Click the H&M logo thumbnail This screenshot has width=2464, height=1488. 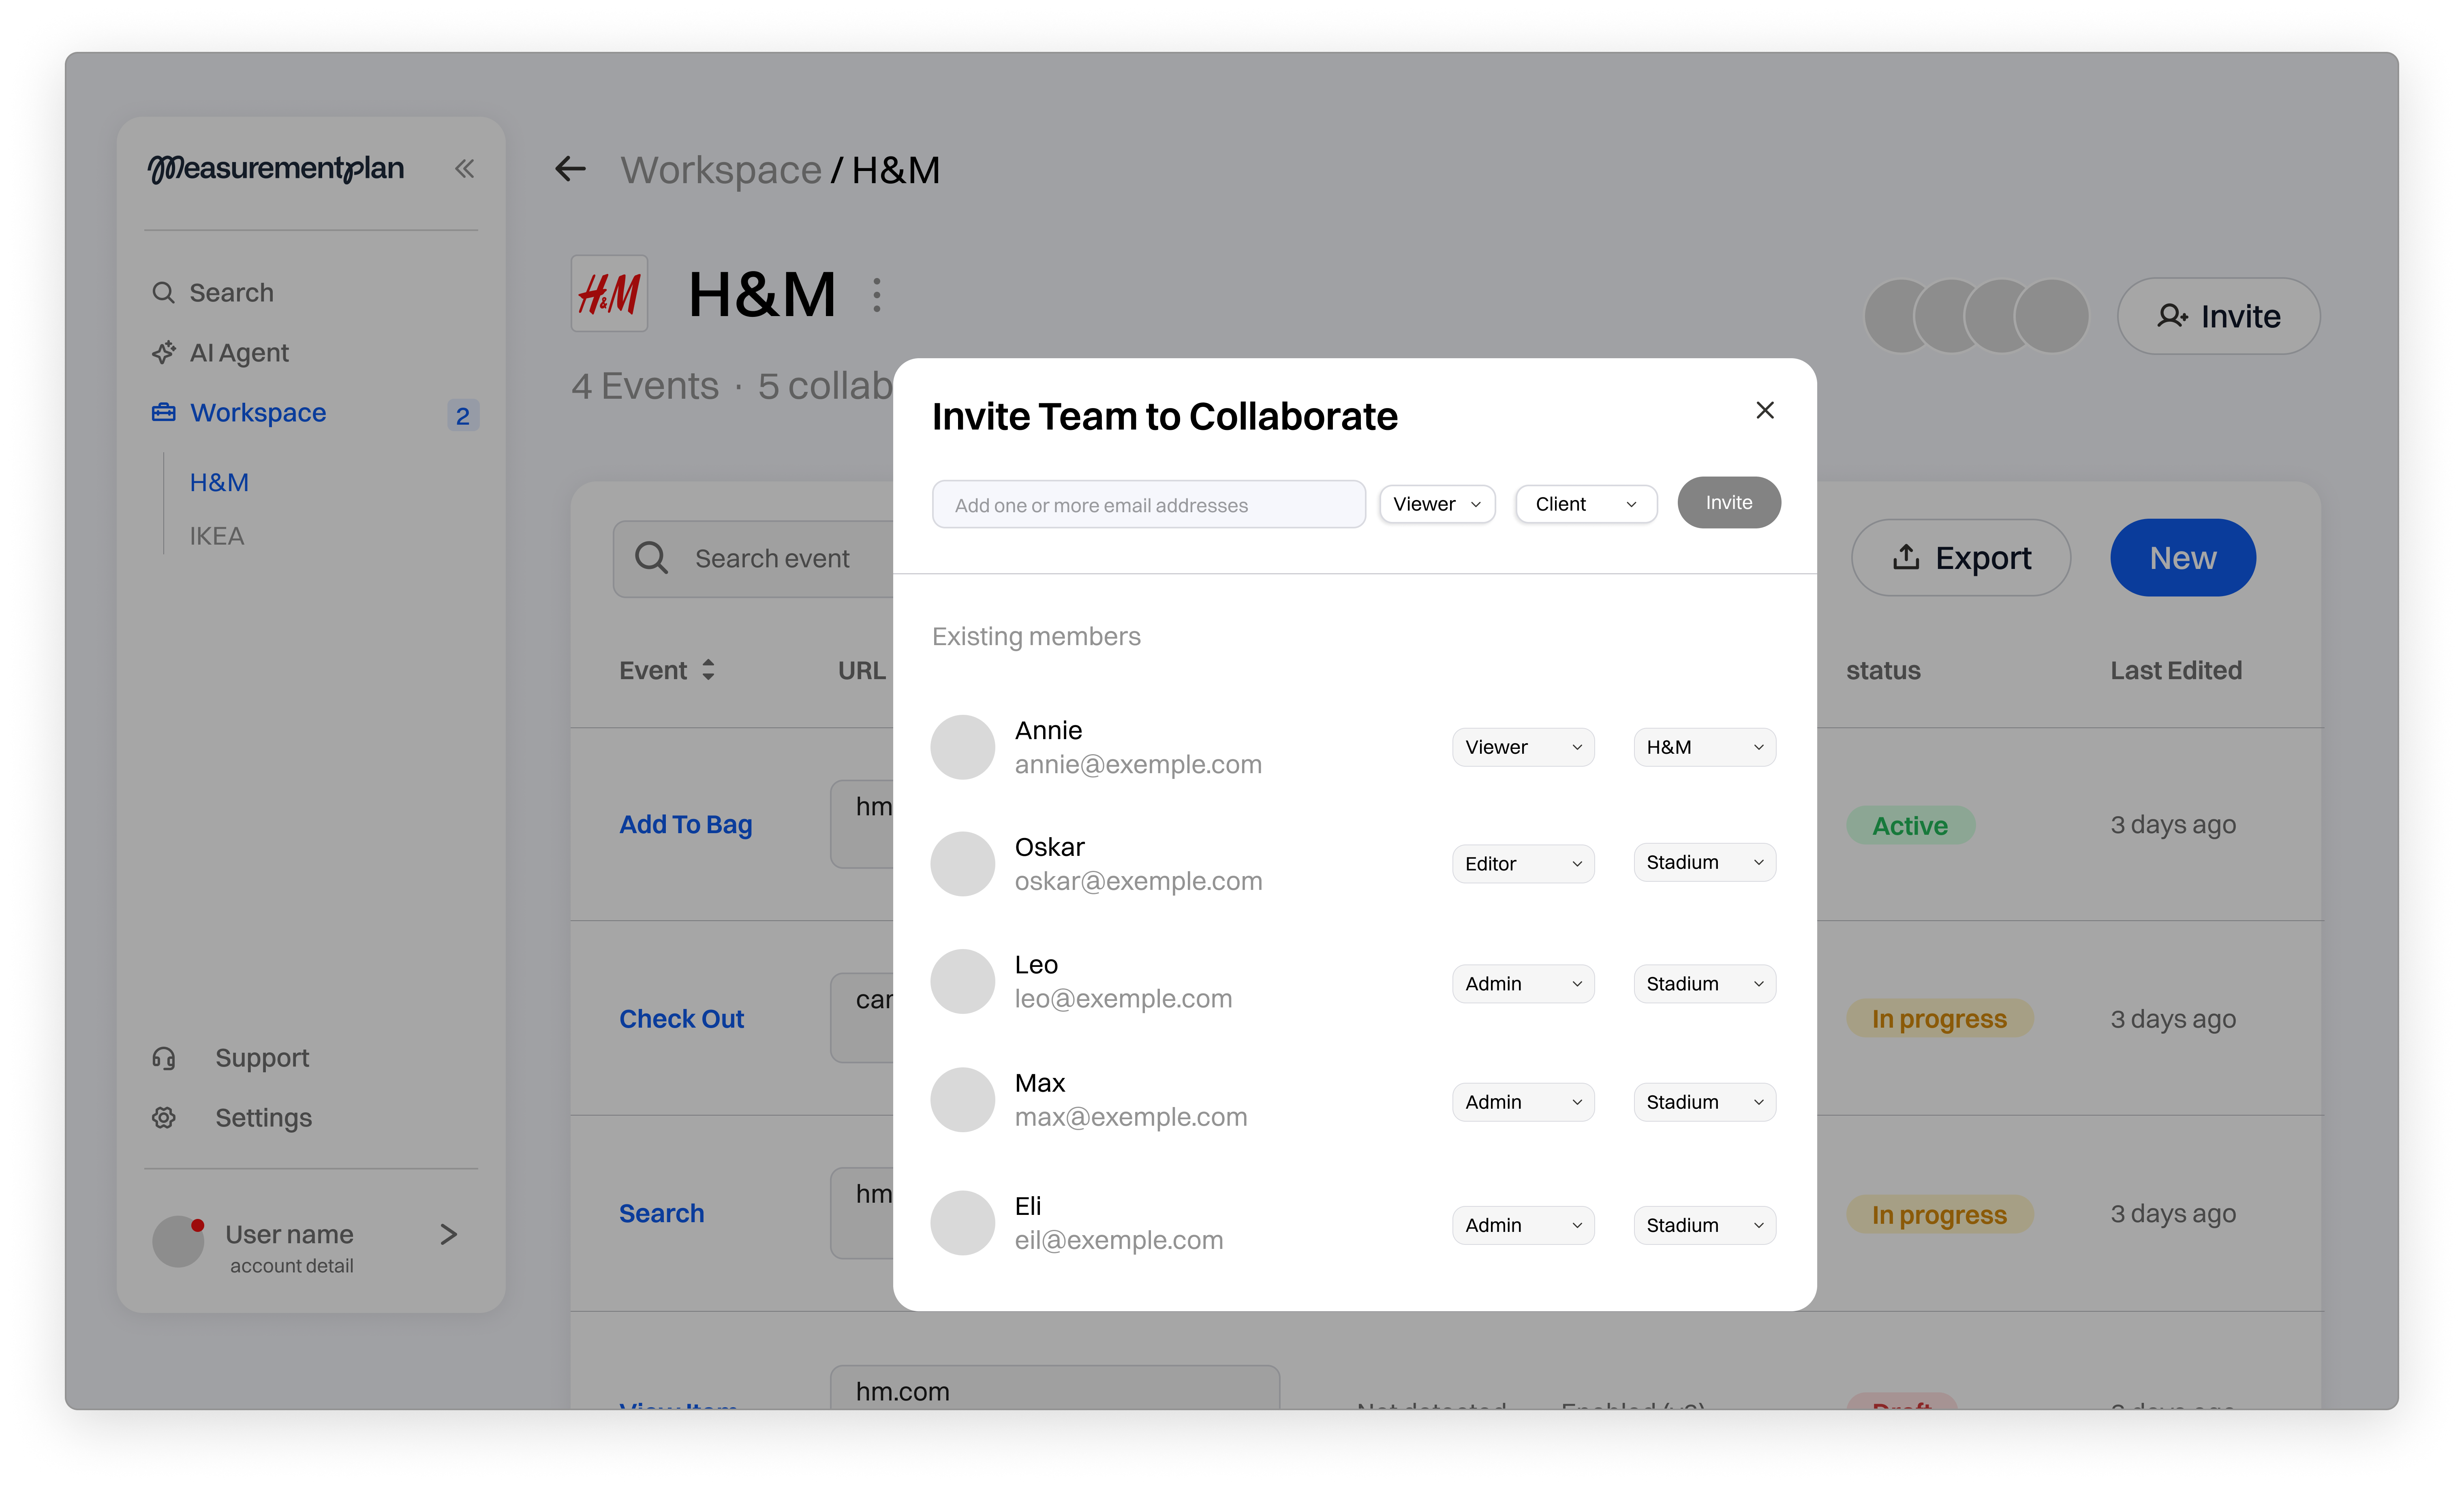coord(609,294)
